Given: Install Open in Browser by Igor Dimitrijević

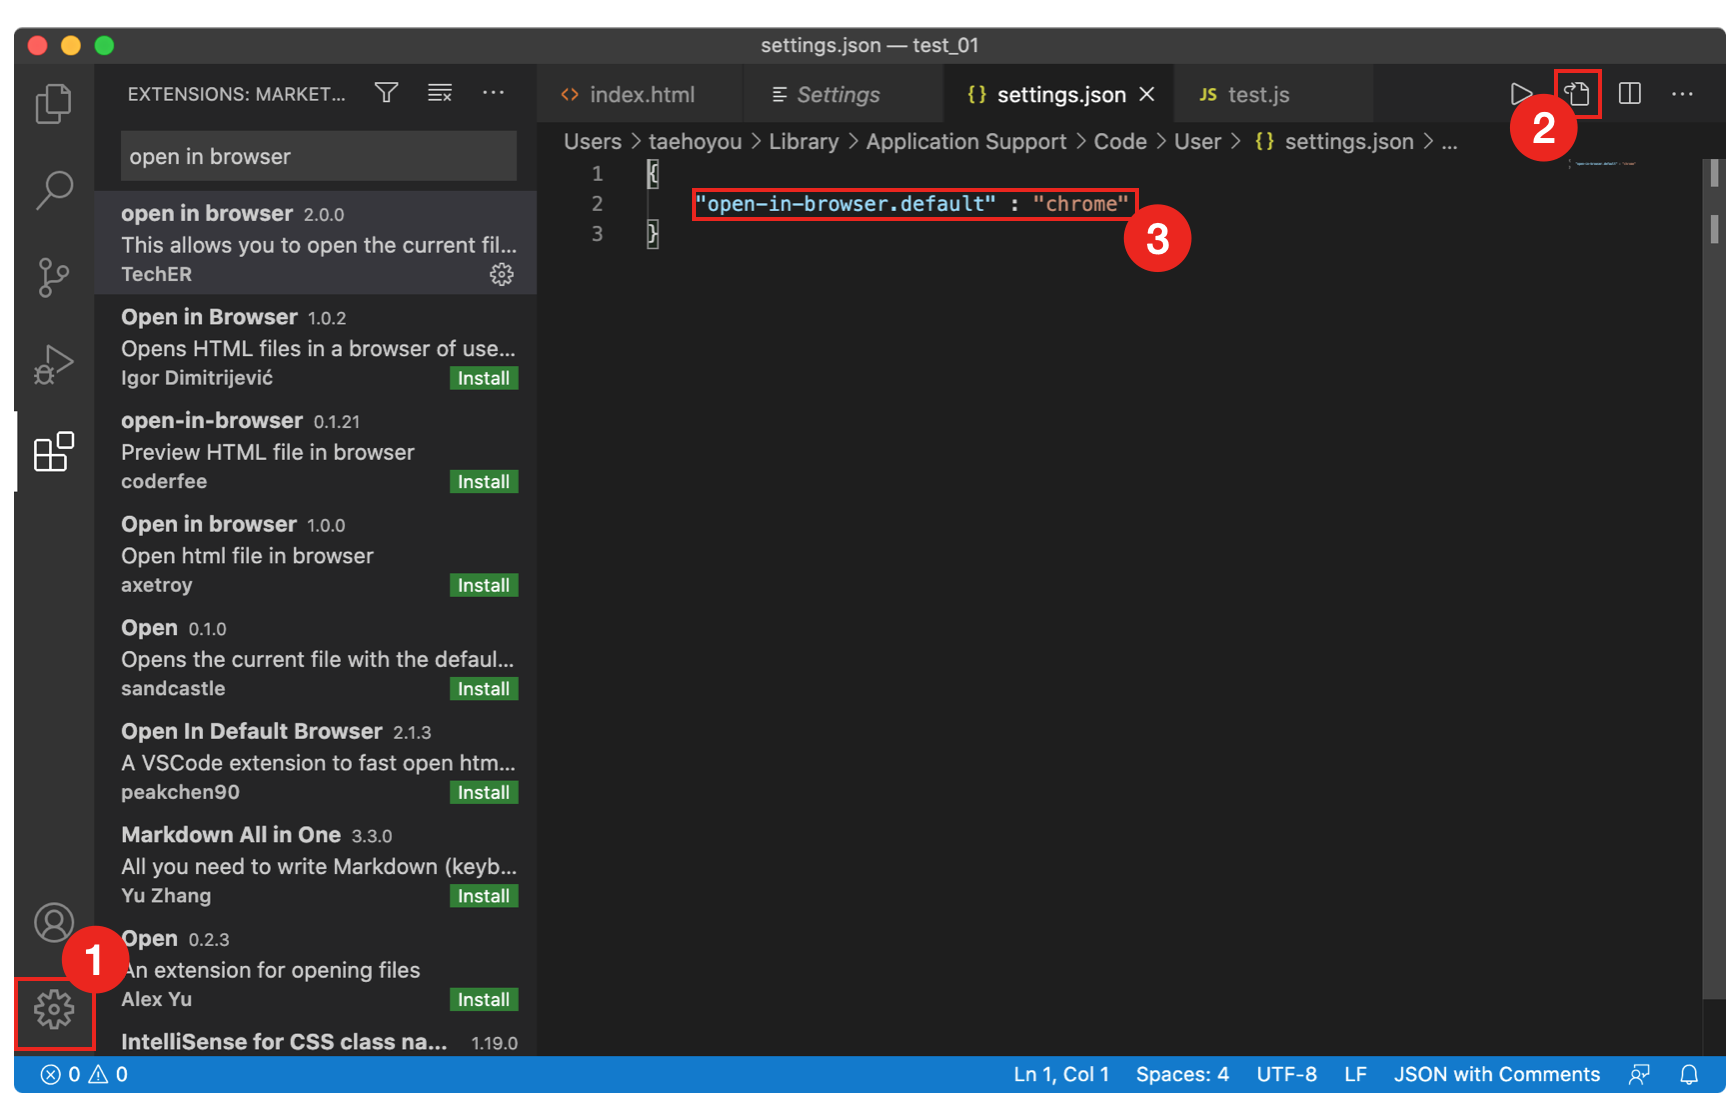Looking at the screenshot, I should coord(484,378).
